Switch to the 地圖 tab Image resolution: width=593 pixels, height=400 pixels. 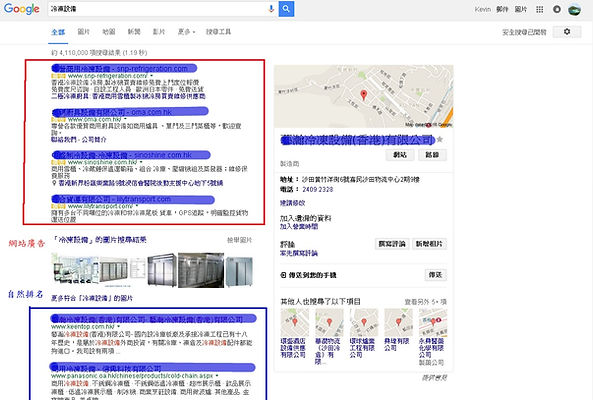(109, 32)
